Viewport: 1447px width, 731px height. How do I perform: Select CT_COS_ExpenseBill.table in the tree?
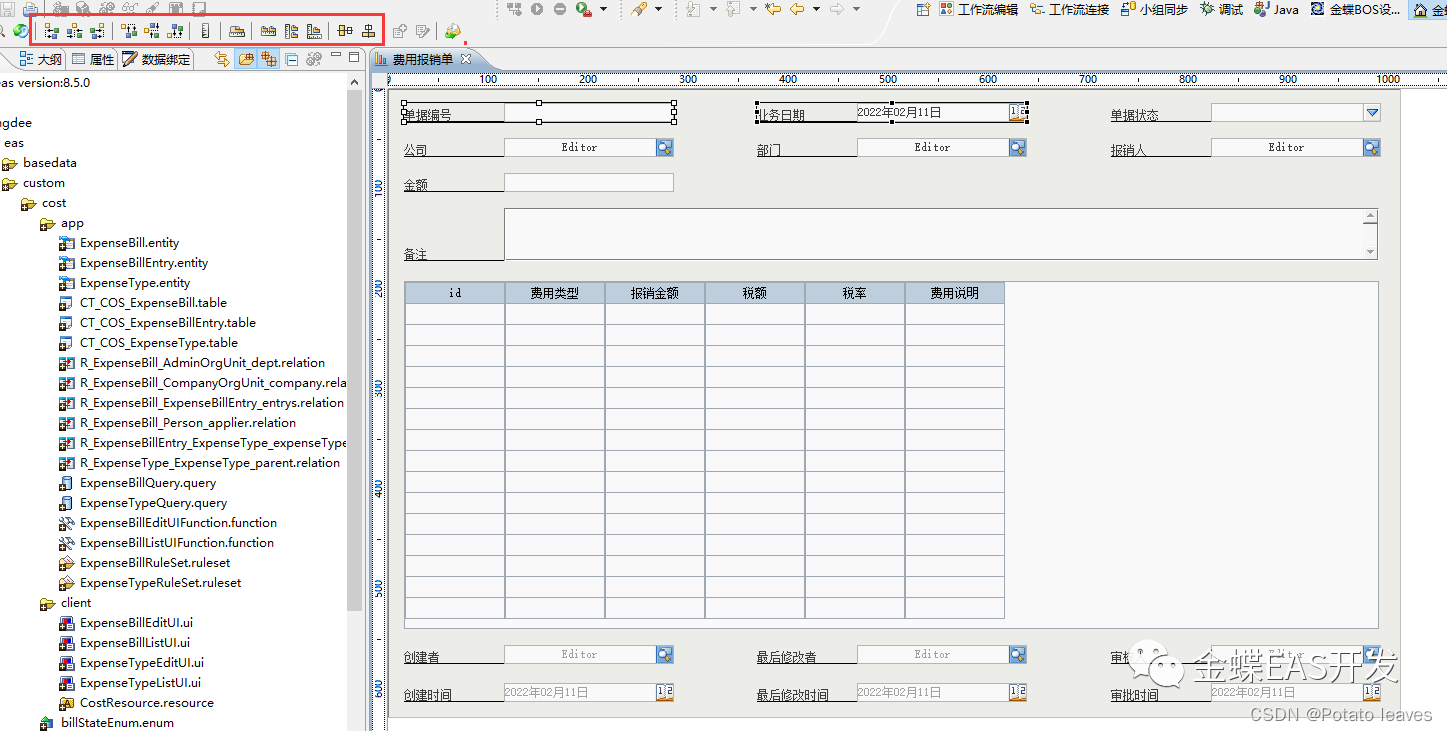click(153, 303)
